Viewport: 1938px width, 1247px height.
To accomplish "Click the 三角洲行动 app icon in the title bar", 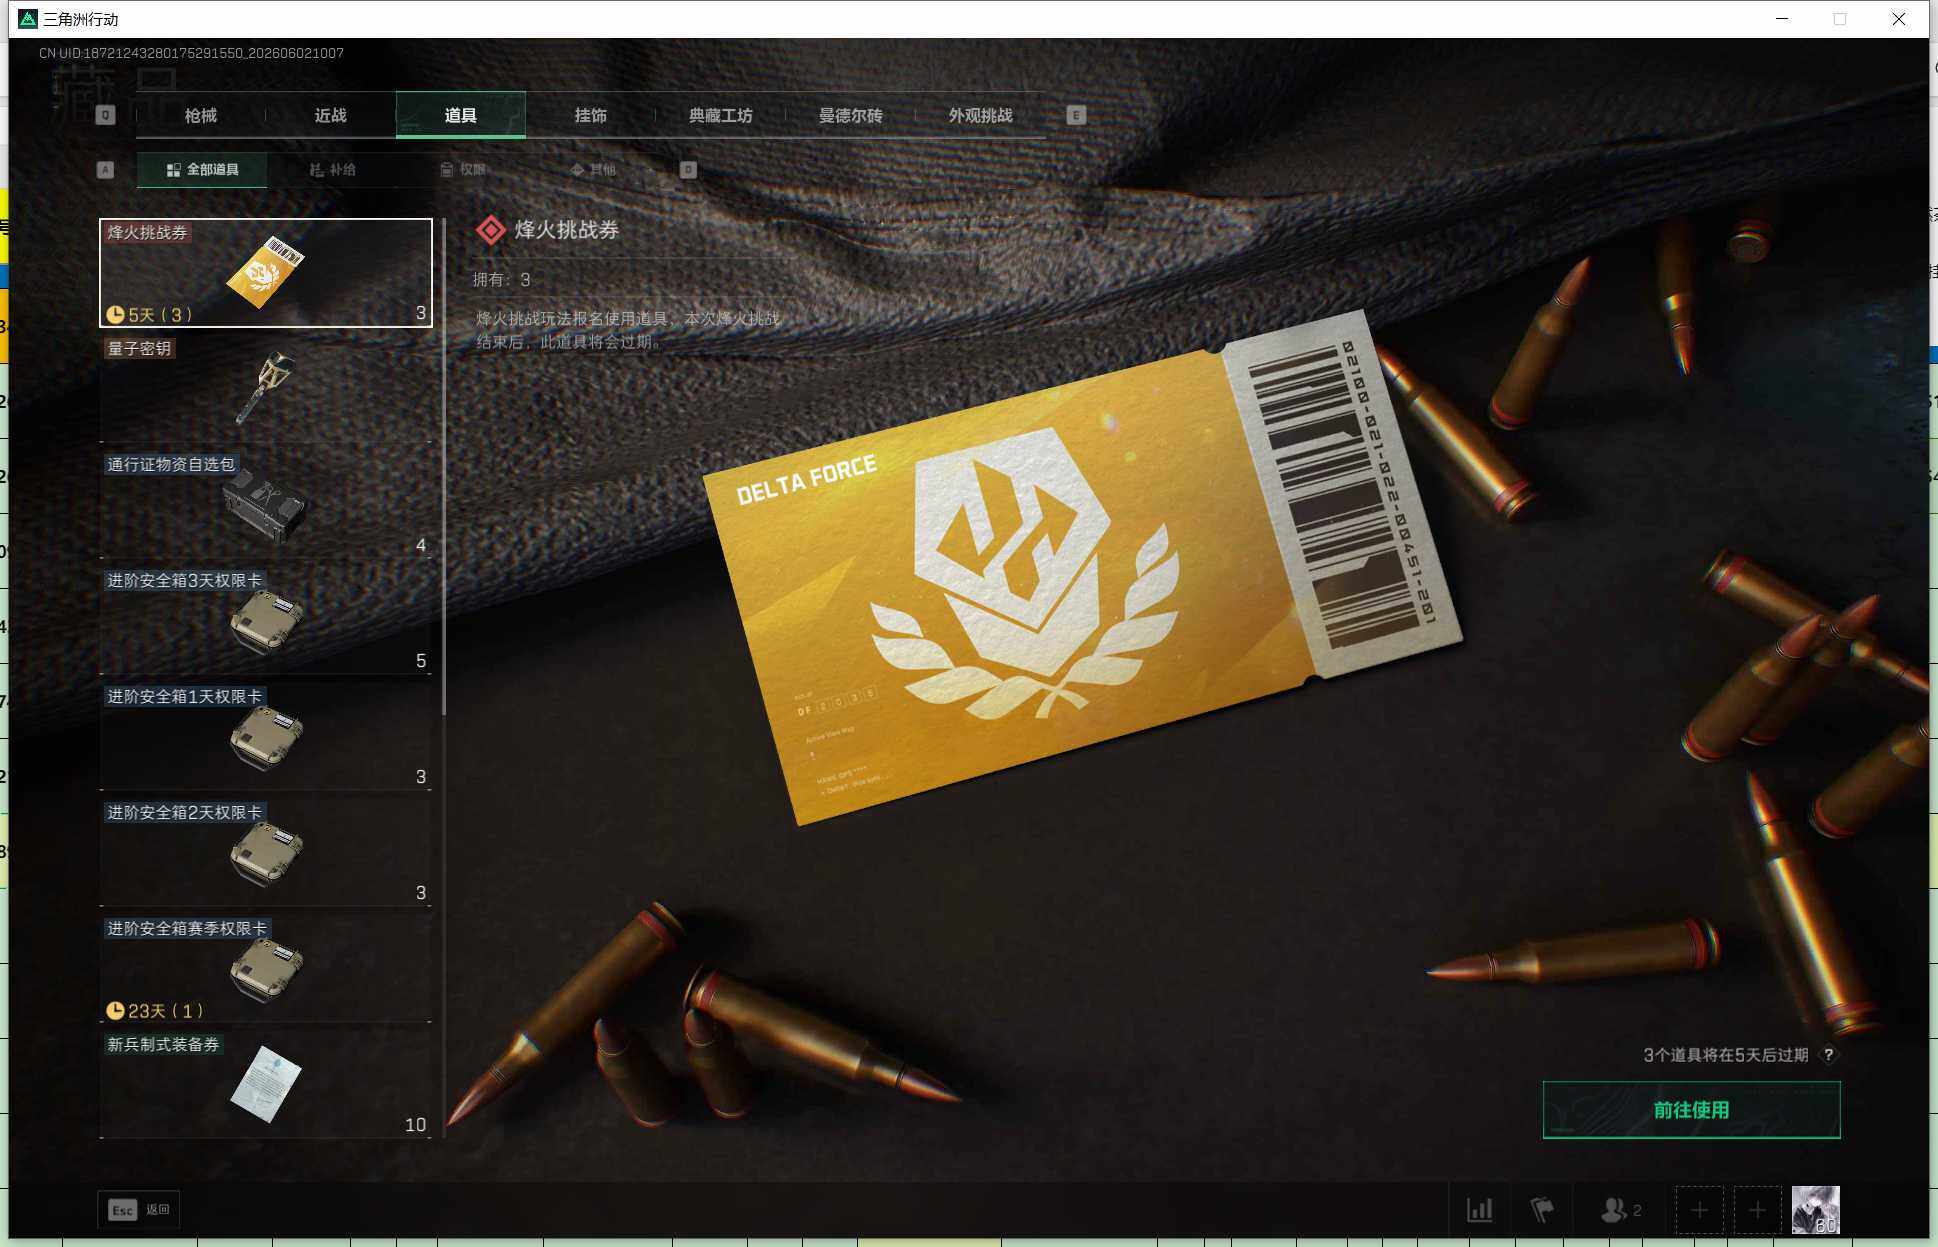I will (x=28, y=19).
